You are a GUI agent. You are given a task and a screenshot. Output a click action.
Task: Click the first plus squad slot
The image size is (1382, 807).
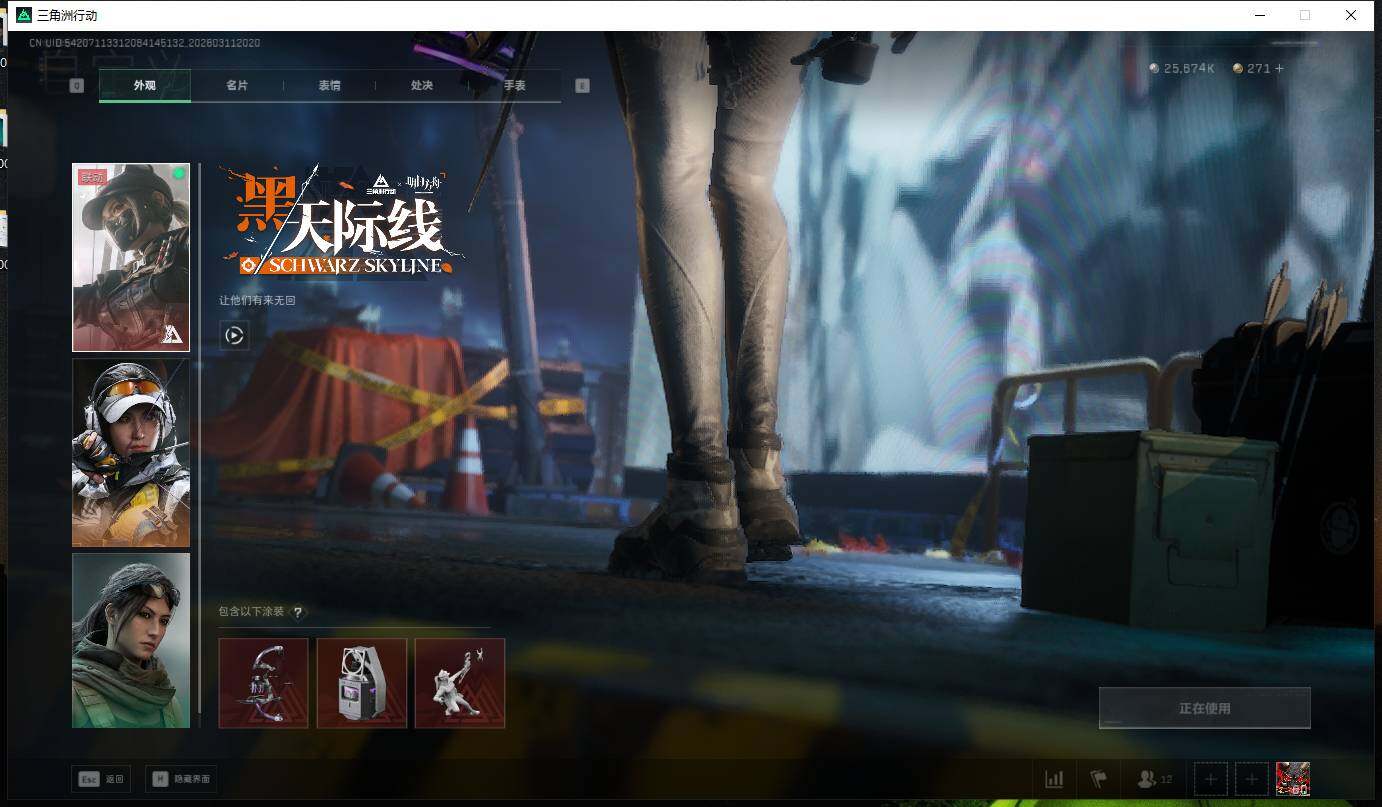pos(1211,779)
